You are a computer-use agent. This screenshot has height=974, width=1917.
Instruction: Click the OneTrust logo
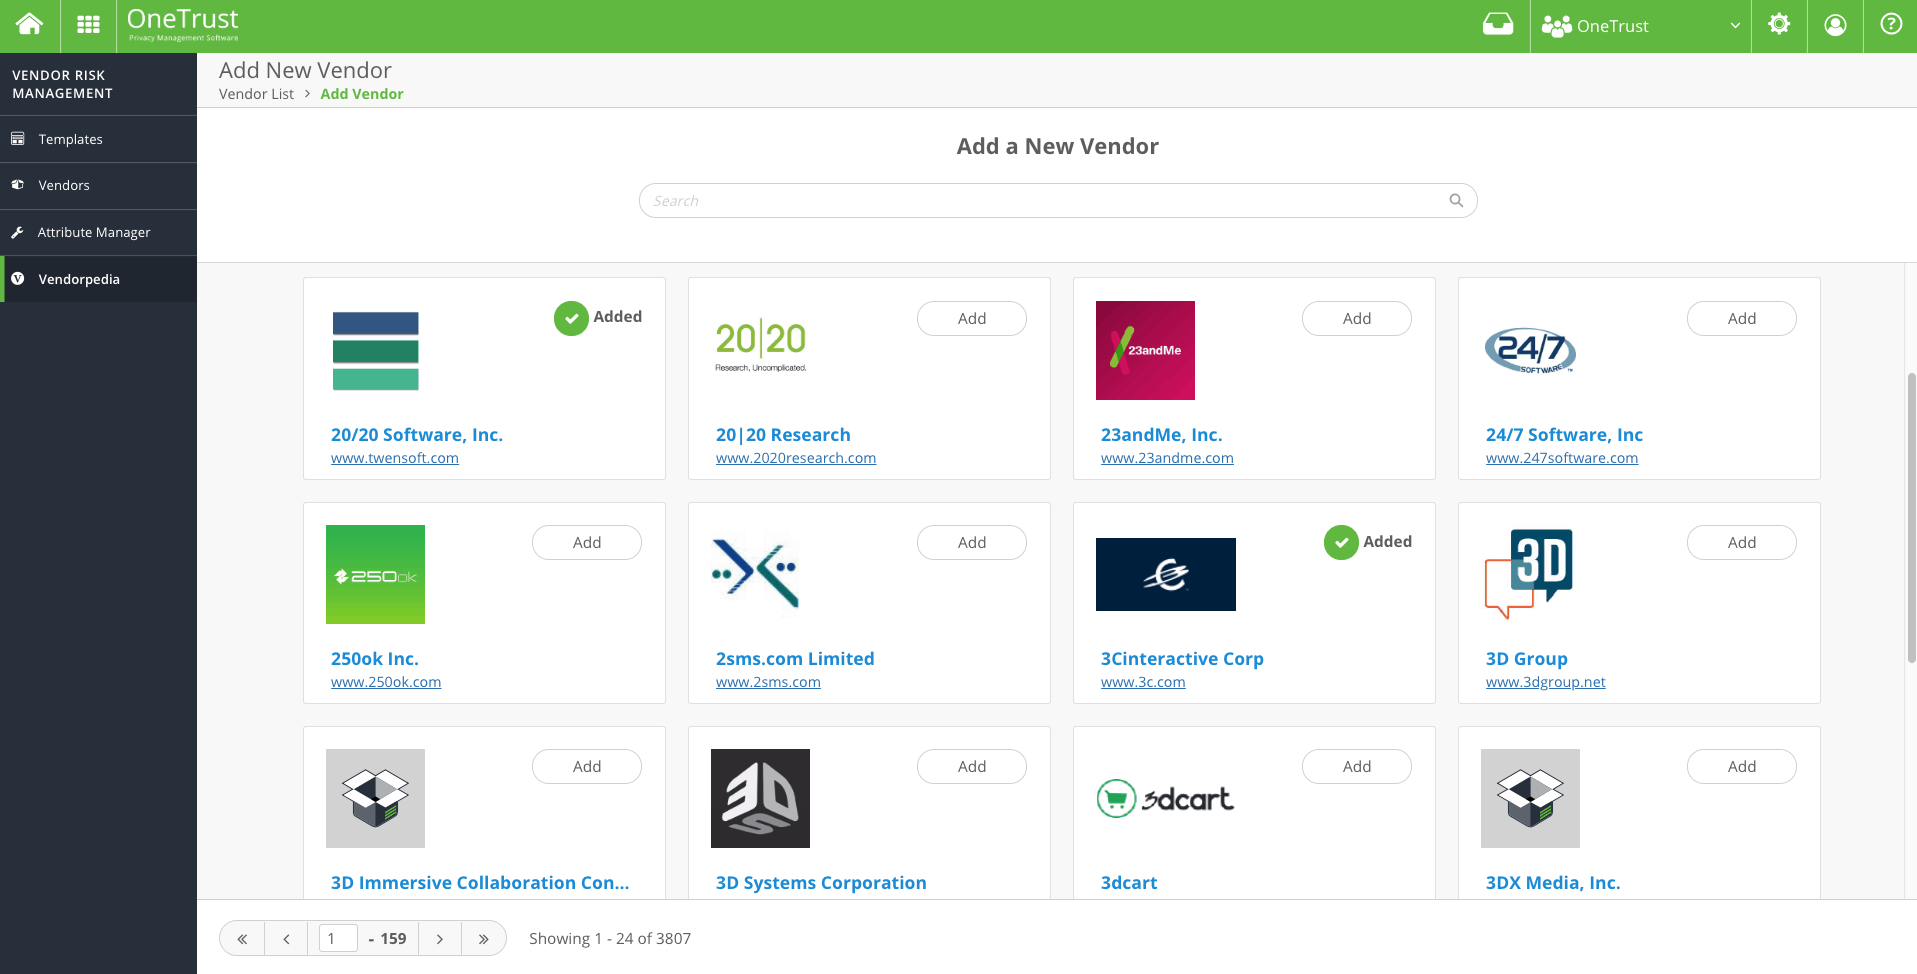pyautogui.click(x=183, y=25)
